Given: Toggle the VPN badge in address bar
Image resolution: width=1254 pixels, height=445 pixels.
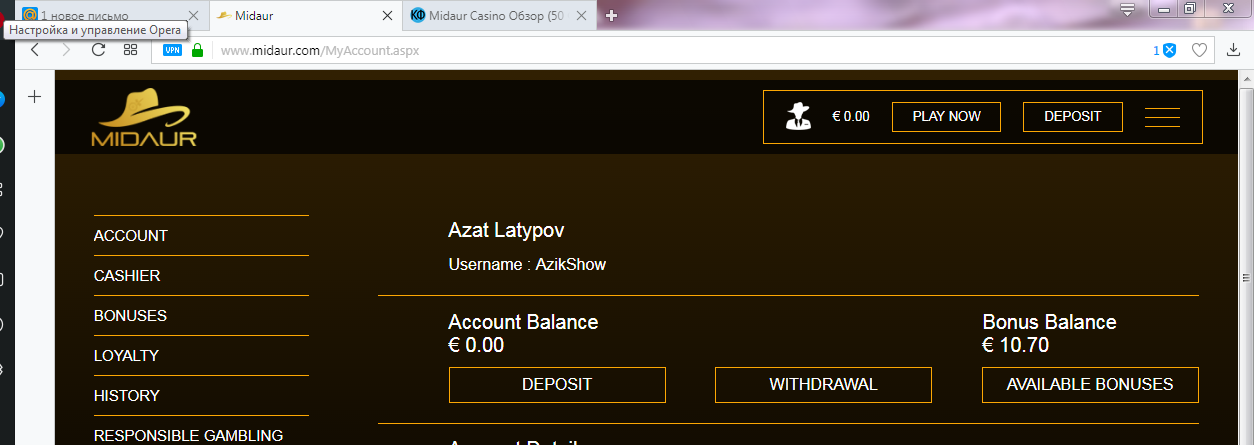Looking at the screenshot, I should pyautogui.click(x=172, y=50).
